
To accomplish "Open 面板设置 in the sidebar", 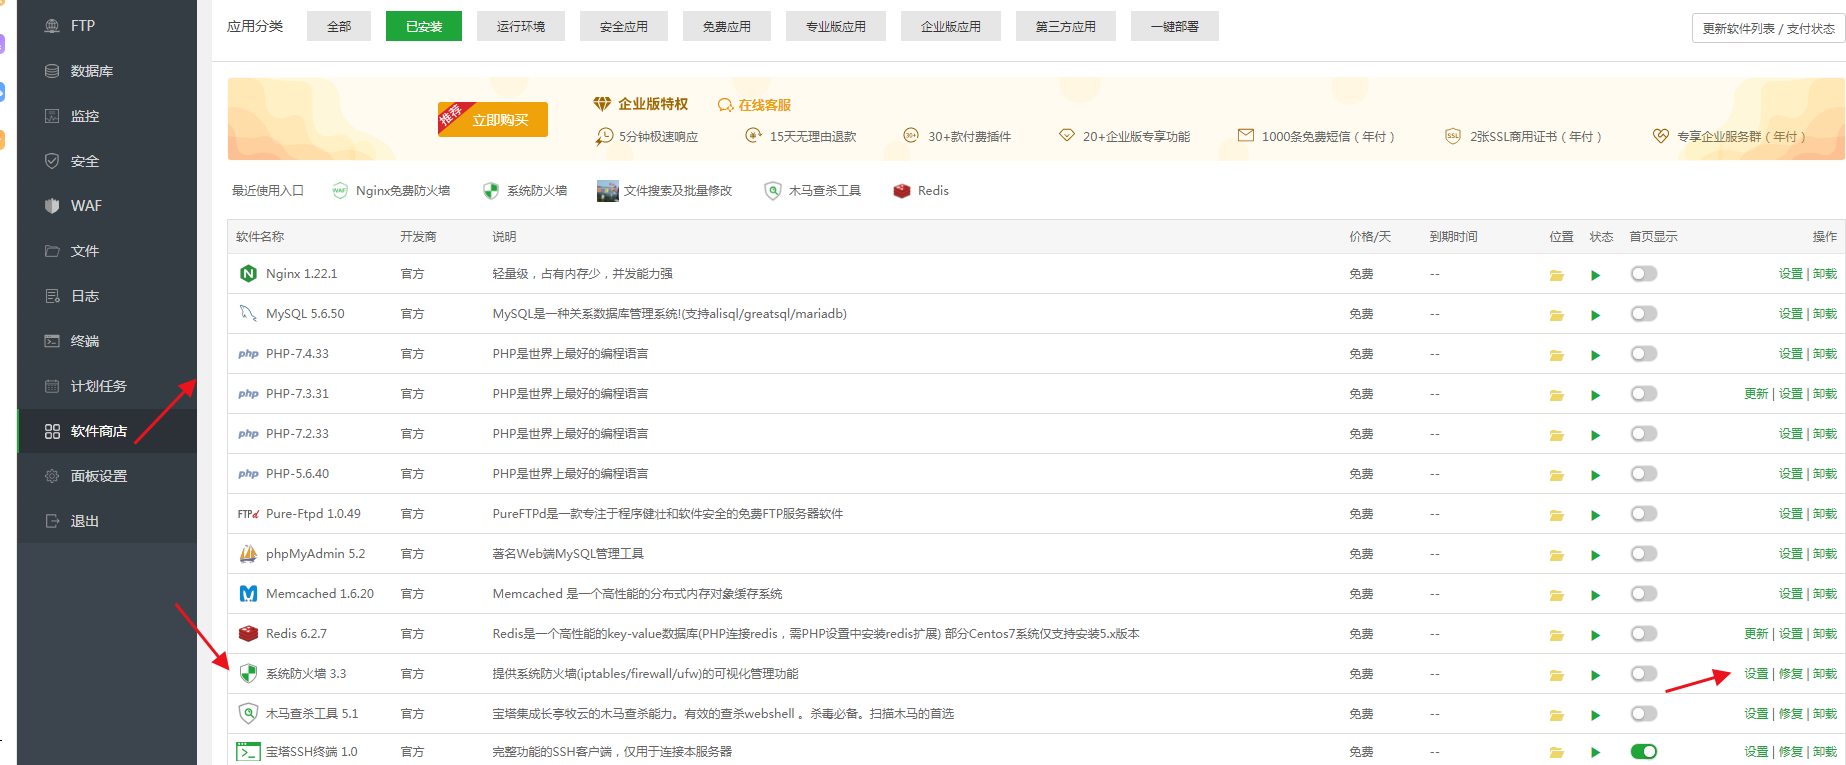I will click(107, 476).
